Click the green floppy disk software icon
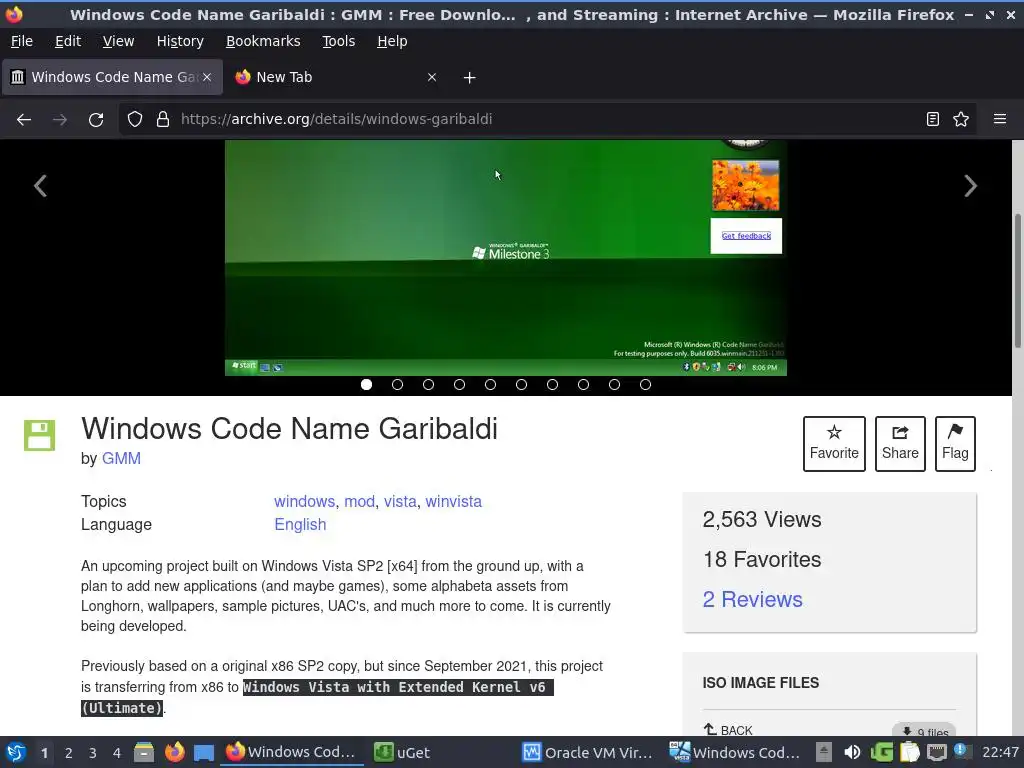Image resolution: width=1024 pixels, height=768 pixels. point(39,435)
